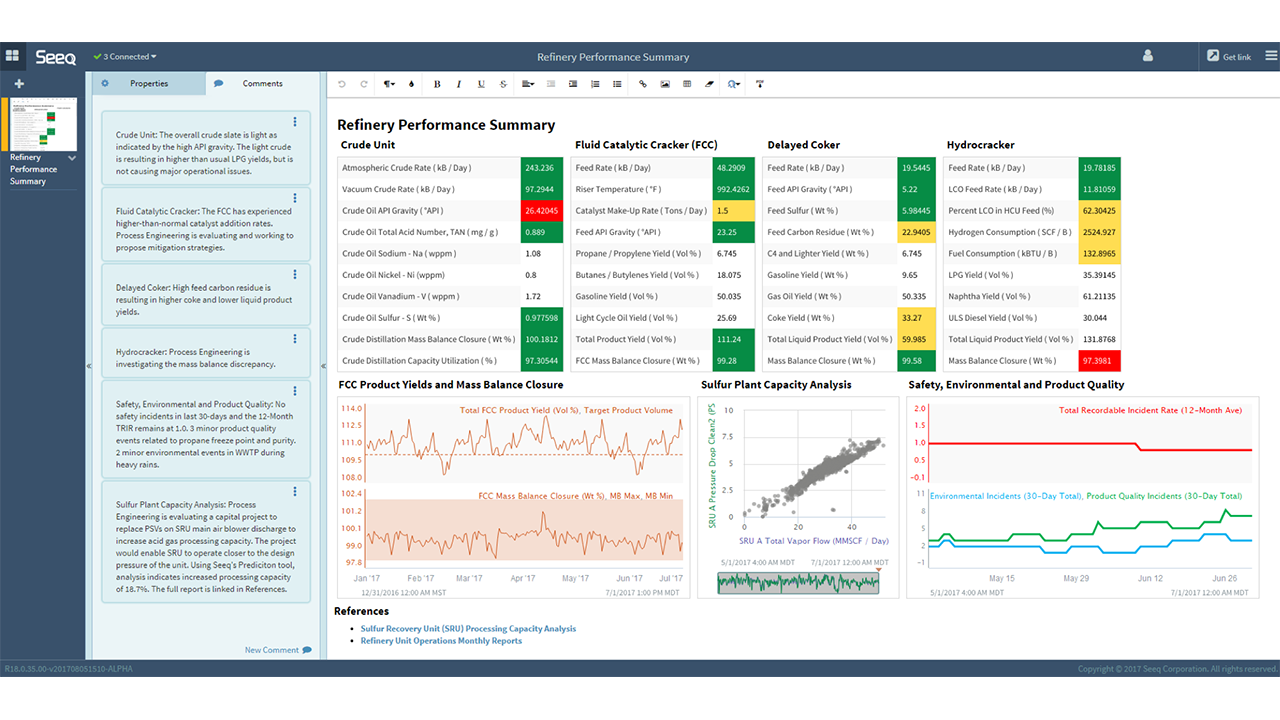Insert an image into the document
The width and height of the screenshot is (1280, 720).
(665, 84)
